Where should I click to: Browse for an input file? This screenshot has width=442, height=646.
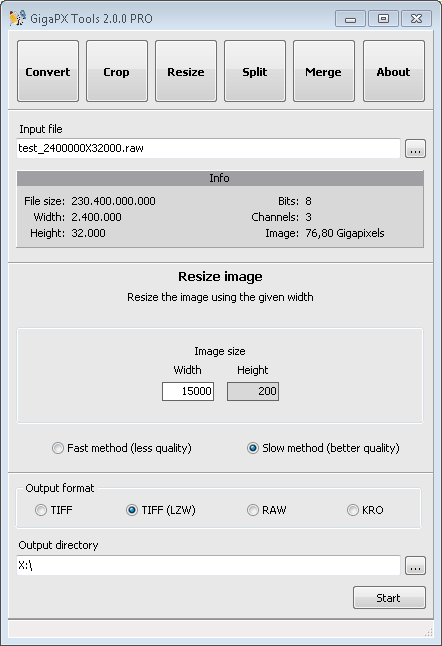415,149
